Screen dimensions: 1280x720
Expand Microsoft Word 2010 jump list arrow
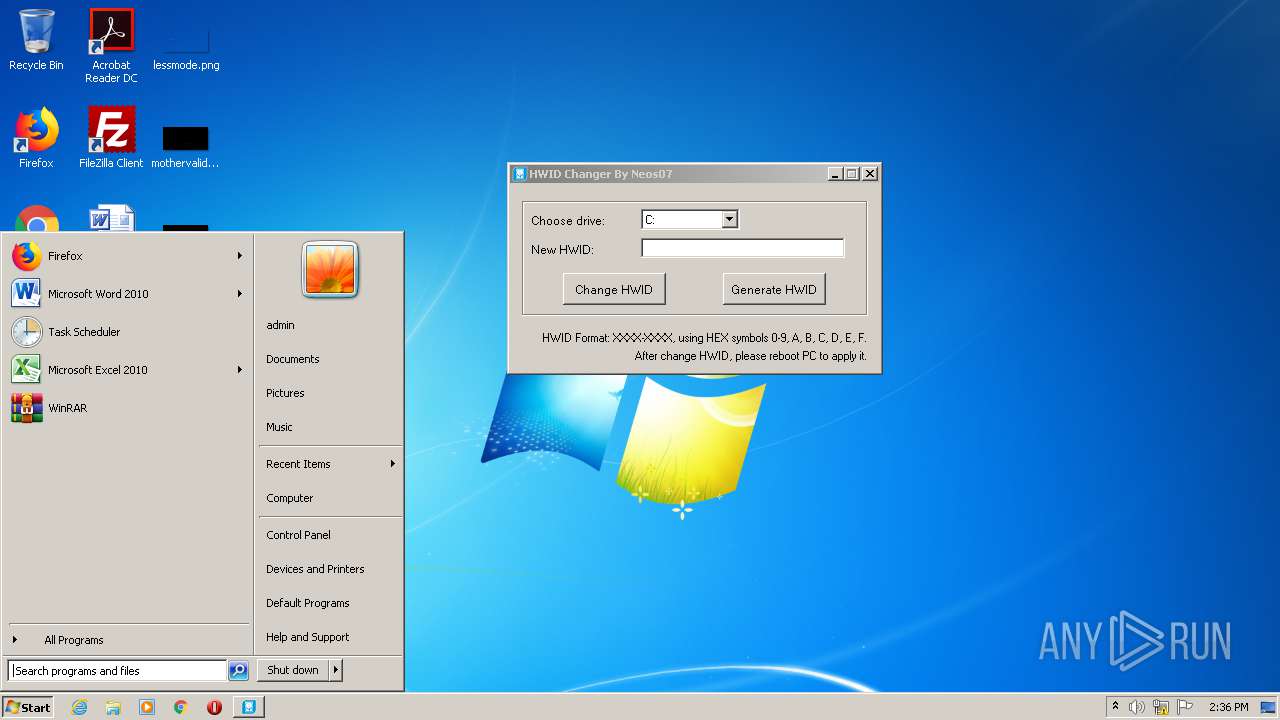point(239,294)
